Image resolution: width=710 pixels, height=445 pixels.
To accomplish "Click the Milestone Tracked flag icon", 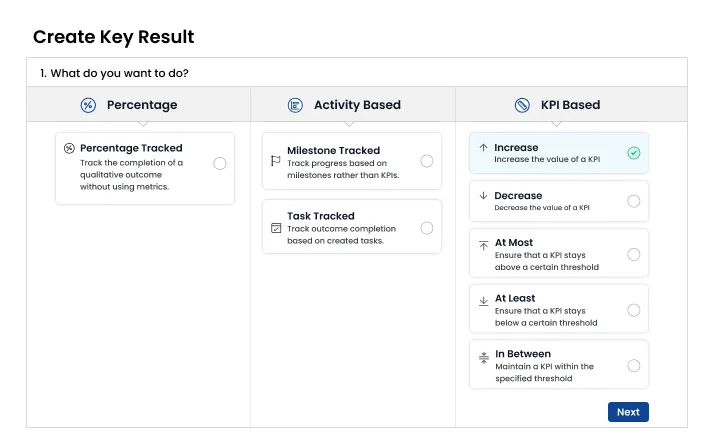I will 276,160.
